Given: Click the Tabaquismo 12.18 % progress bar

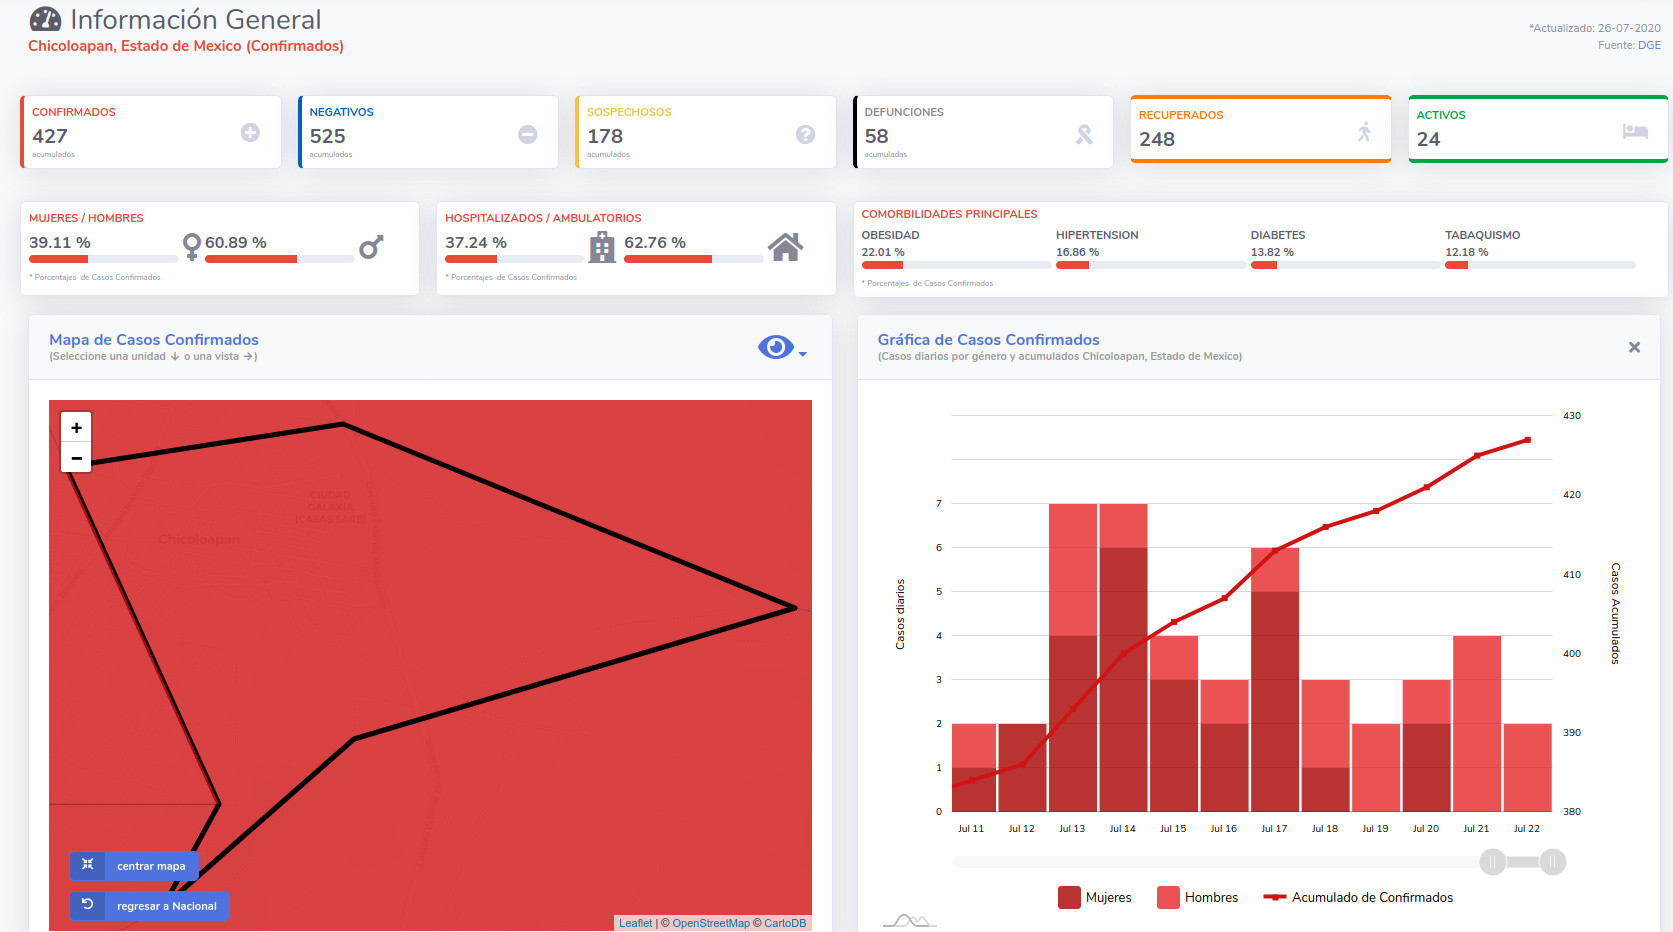Looking at the screenshot, I should click(x=1540, y=265).
